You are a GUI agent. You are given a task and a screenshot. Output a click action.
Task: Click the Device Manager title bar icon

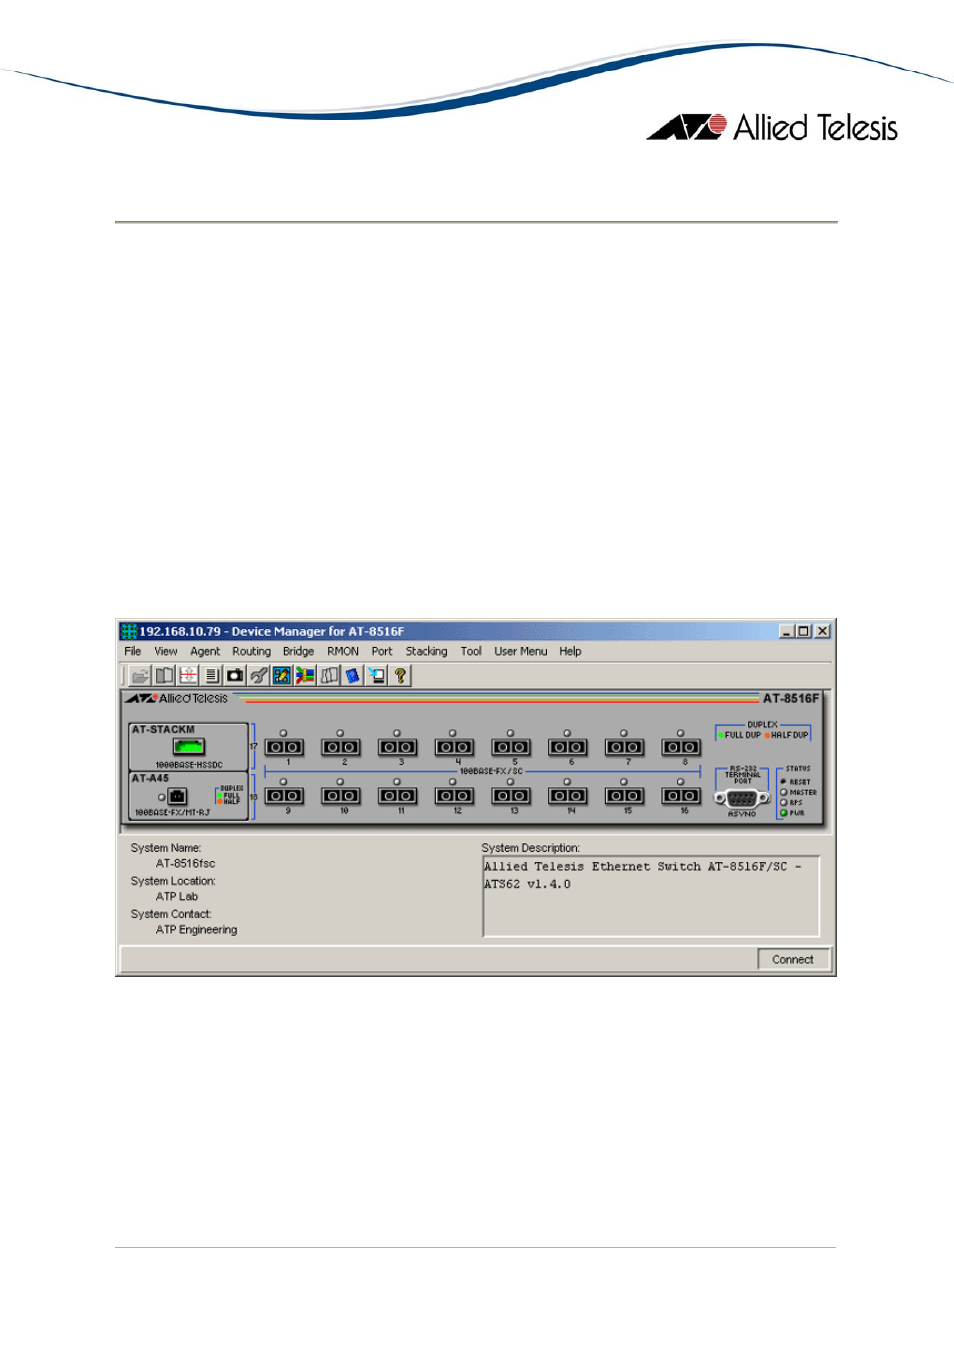point(128,631)
